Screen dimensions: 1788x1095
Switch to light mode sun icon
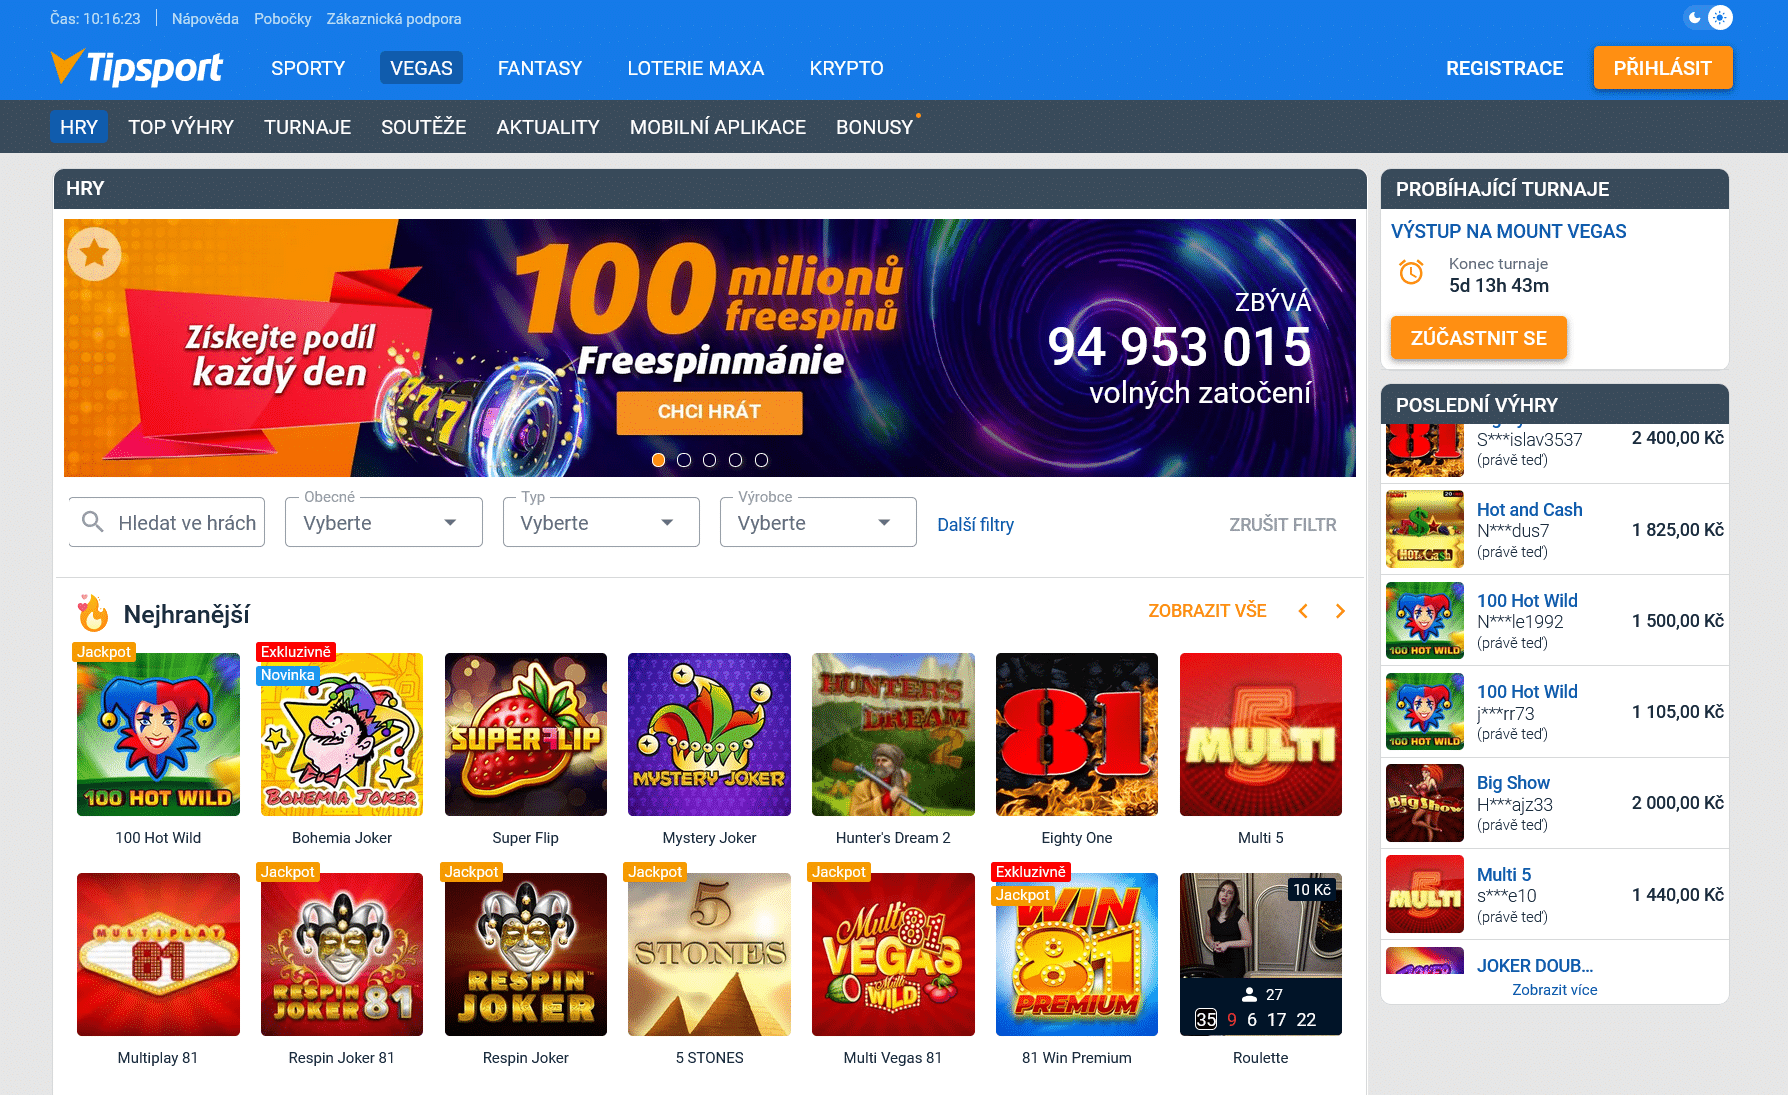(1719, 17)
